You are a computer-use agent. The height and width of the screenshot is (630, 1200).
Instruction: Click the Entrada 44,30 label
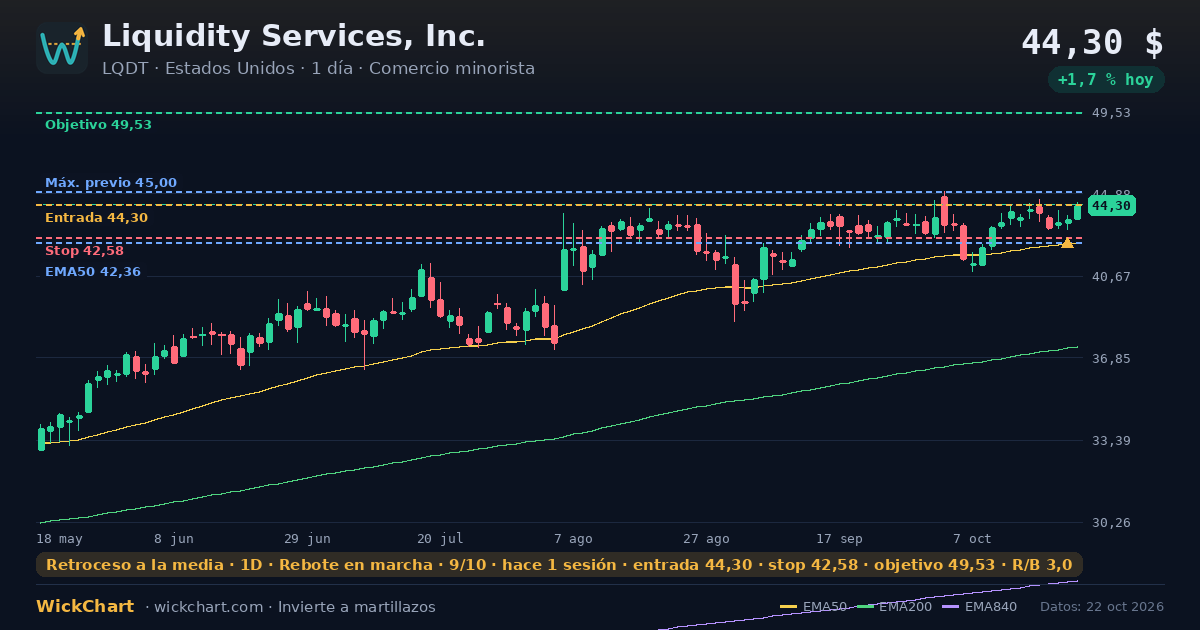(x=96, y=218)
